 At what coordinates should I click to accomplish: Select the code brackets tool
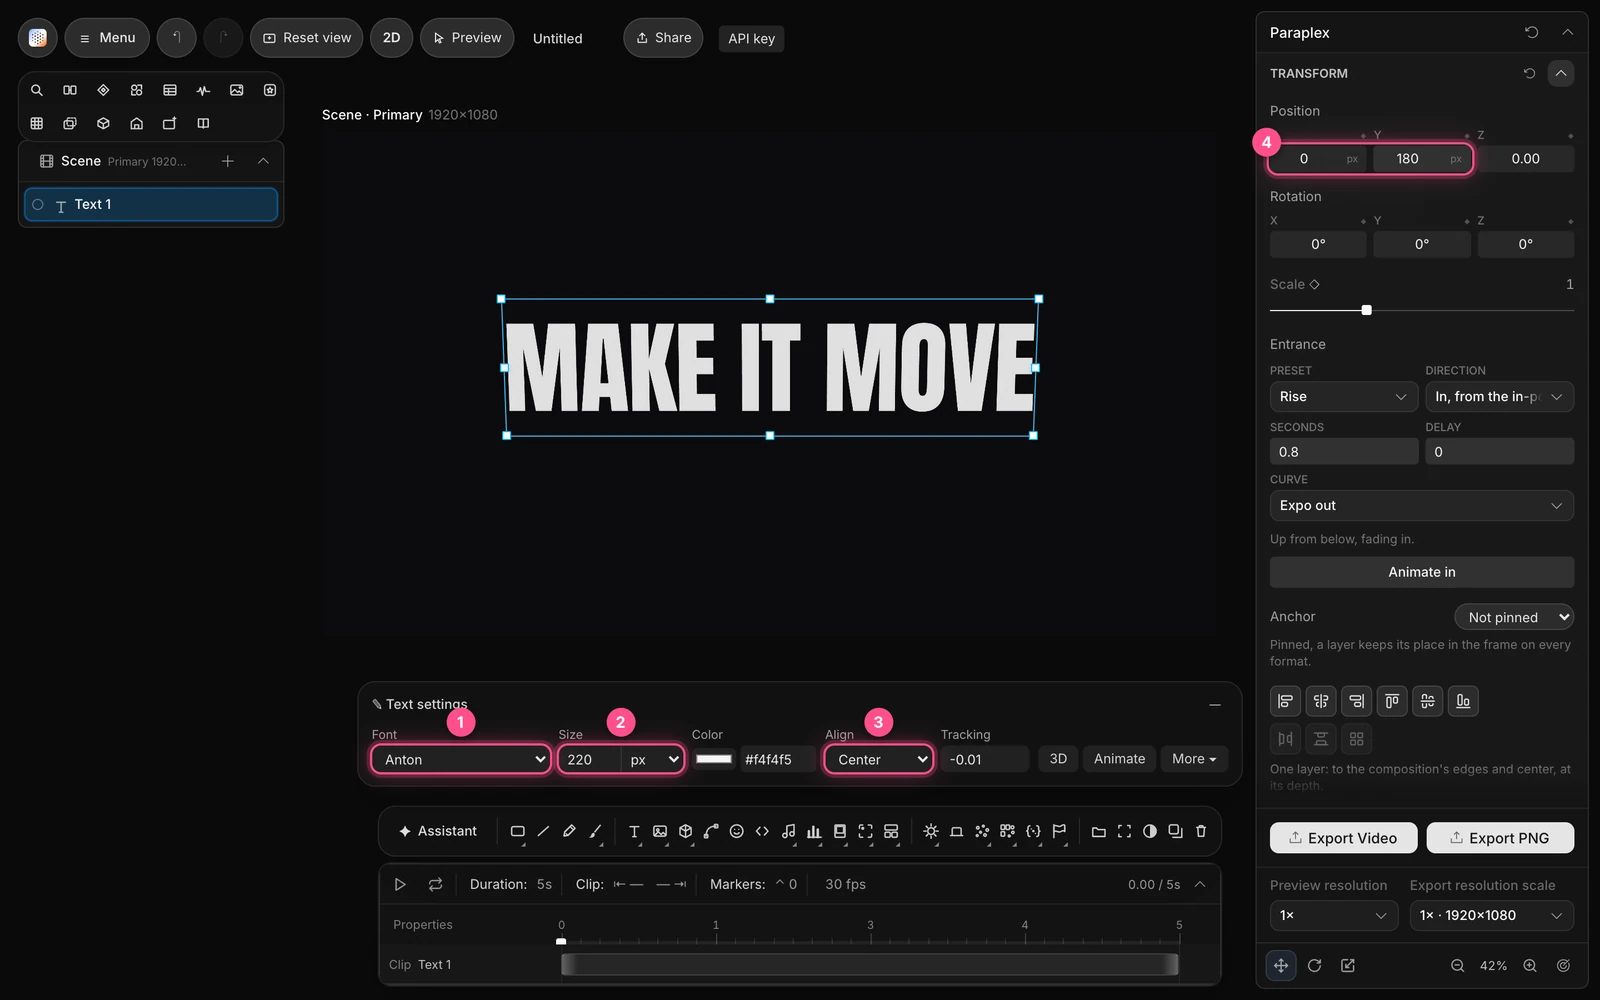coord(762,831)
